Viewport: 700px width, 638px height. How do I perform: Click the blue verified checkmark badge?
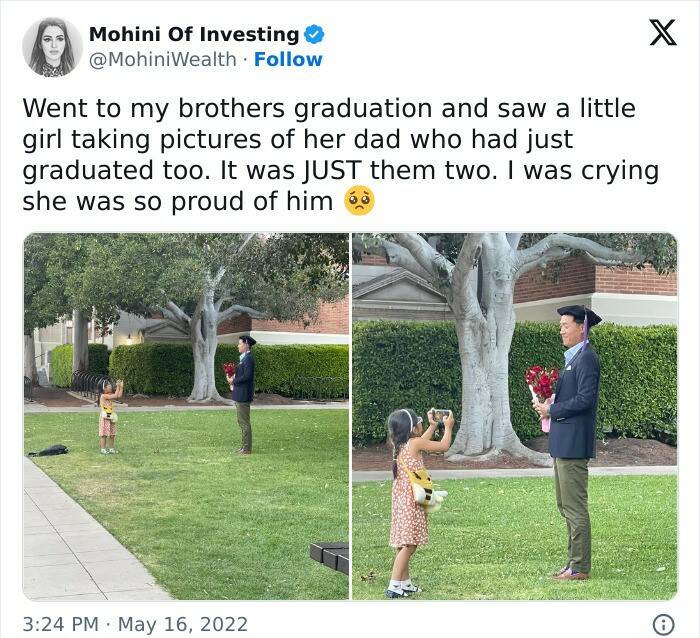pos(314,34)
